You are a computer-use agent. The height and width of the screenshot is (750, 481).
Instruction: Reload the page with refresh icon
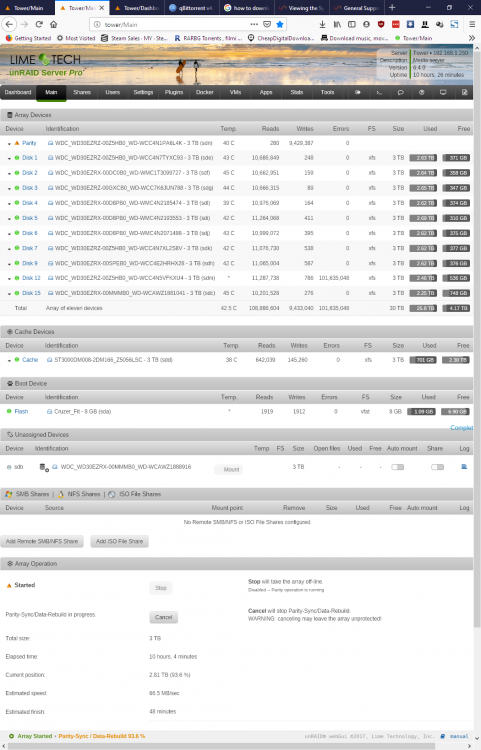tap(39, 24)
